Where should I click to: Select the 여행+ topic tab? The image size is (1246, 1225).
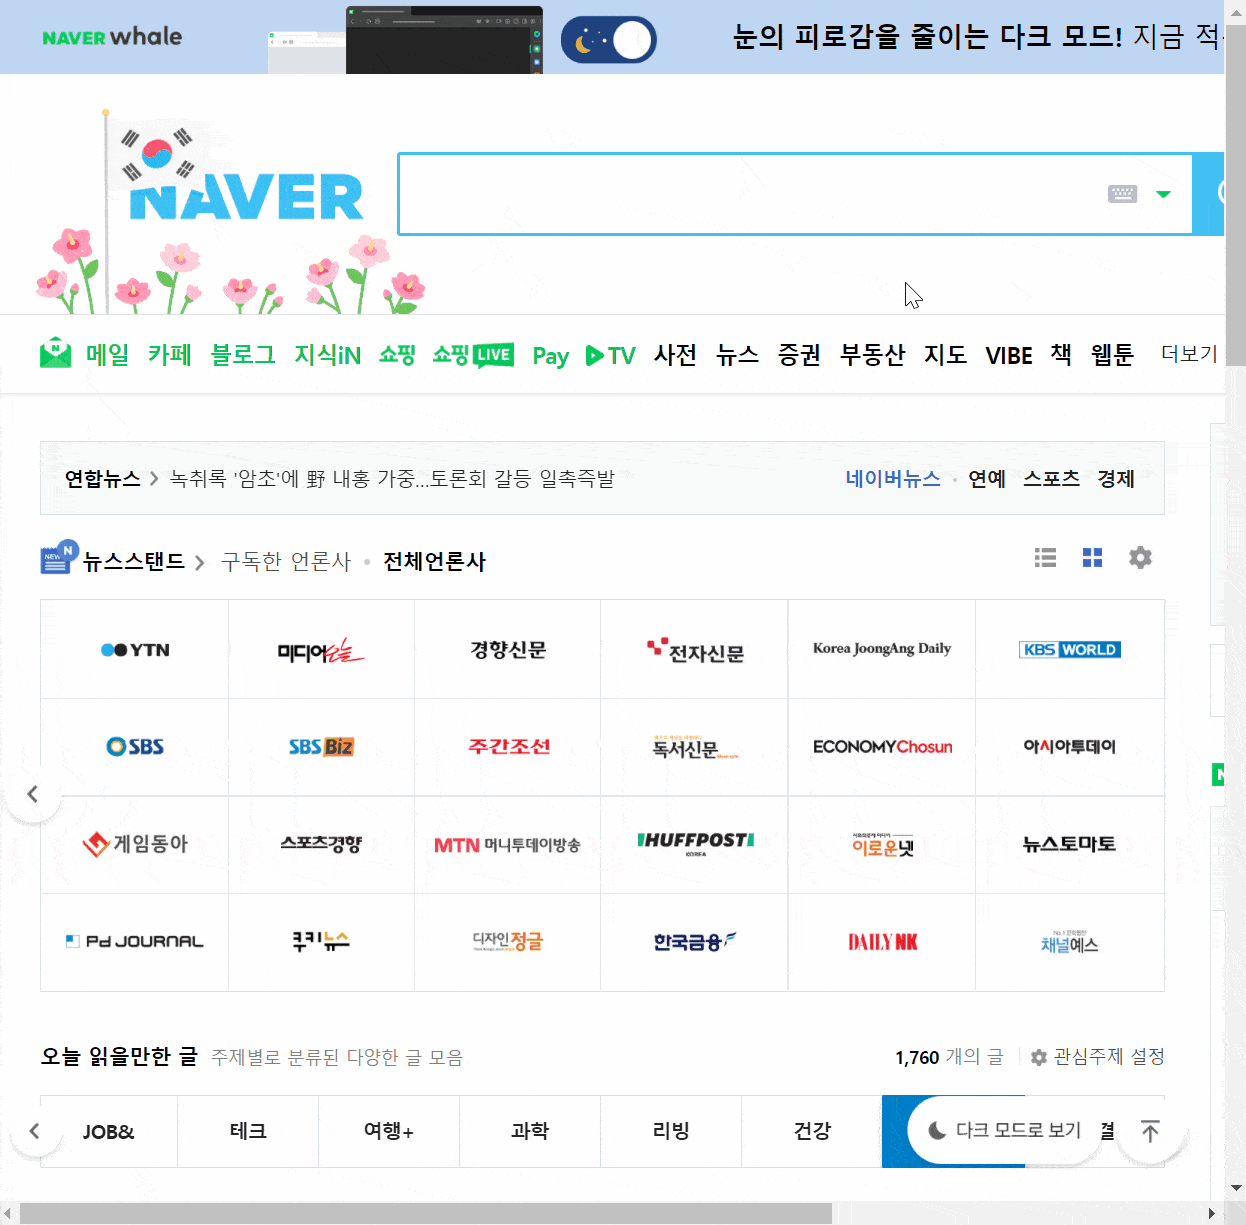(x=389, y=1131)
